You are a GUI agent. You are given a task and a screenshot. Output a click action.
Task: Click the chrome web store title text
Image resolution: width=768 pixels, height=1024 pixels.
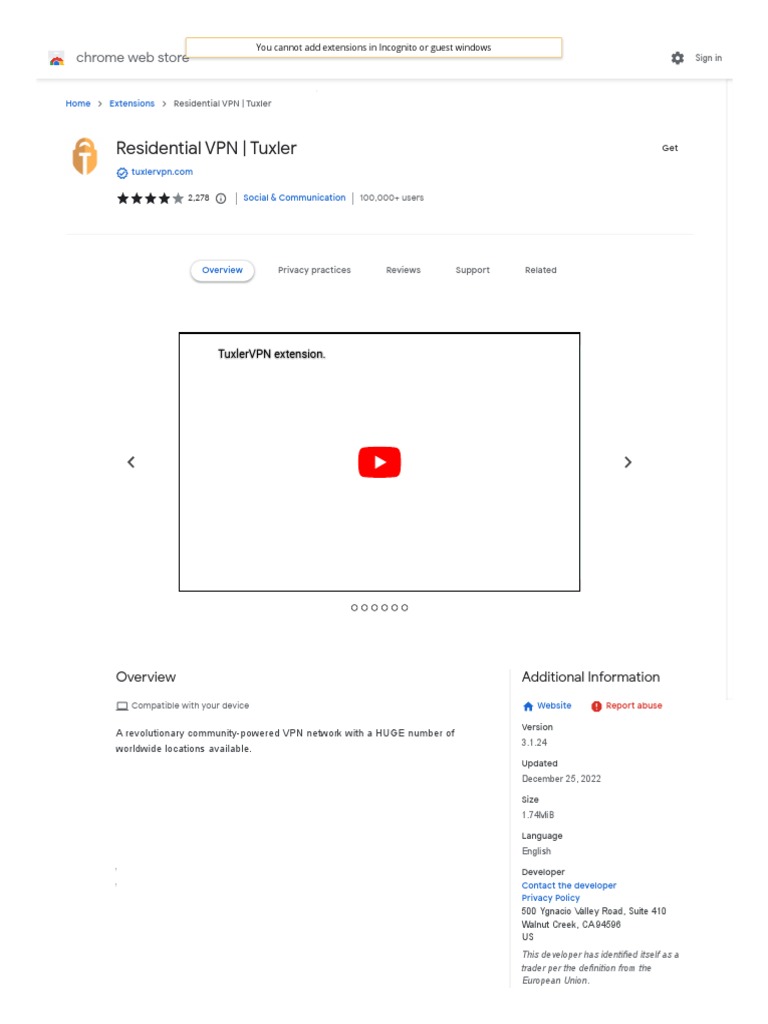[133, 58]
